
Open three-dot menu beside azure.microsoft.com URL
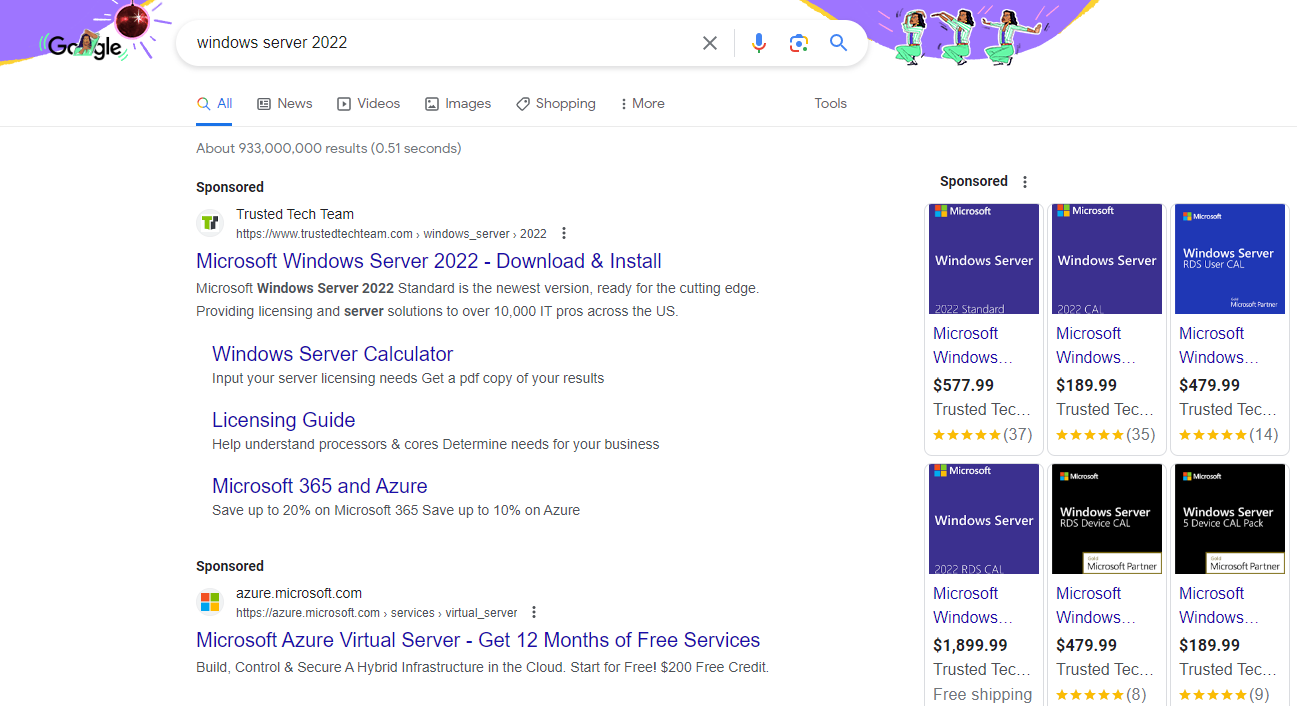[x=534, y=613]
